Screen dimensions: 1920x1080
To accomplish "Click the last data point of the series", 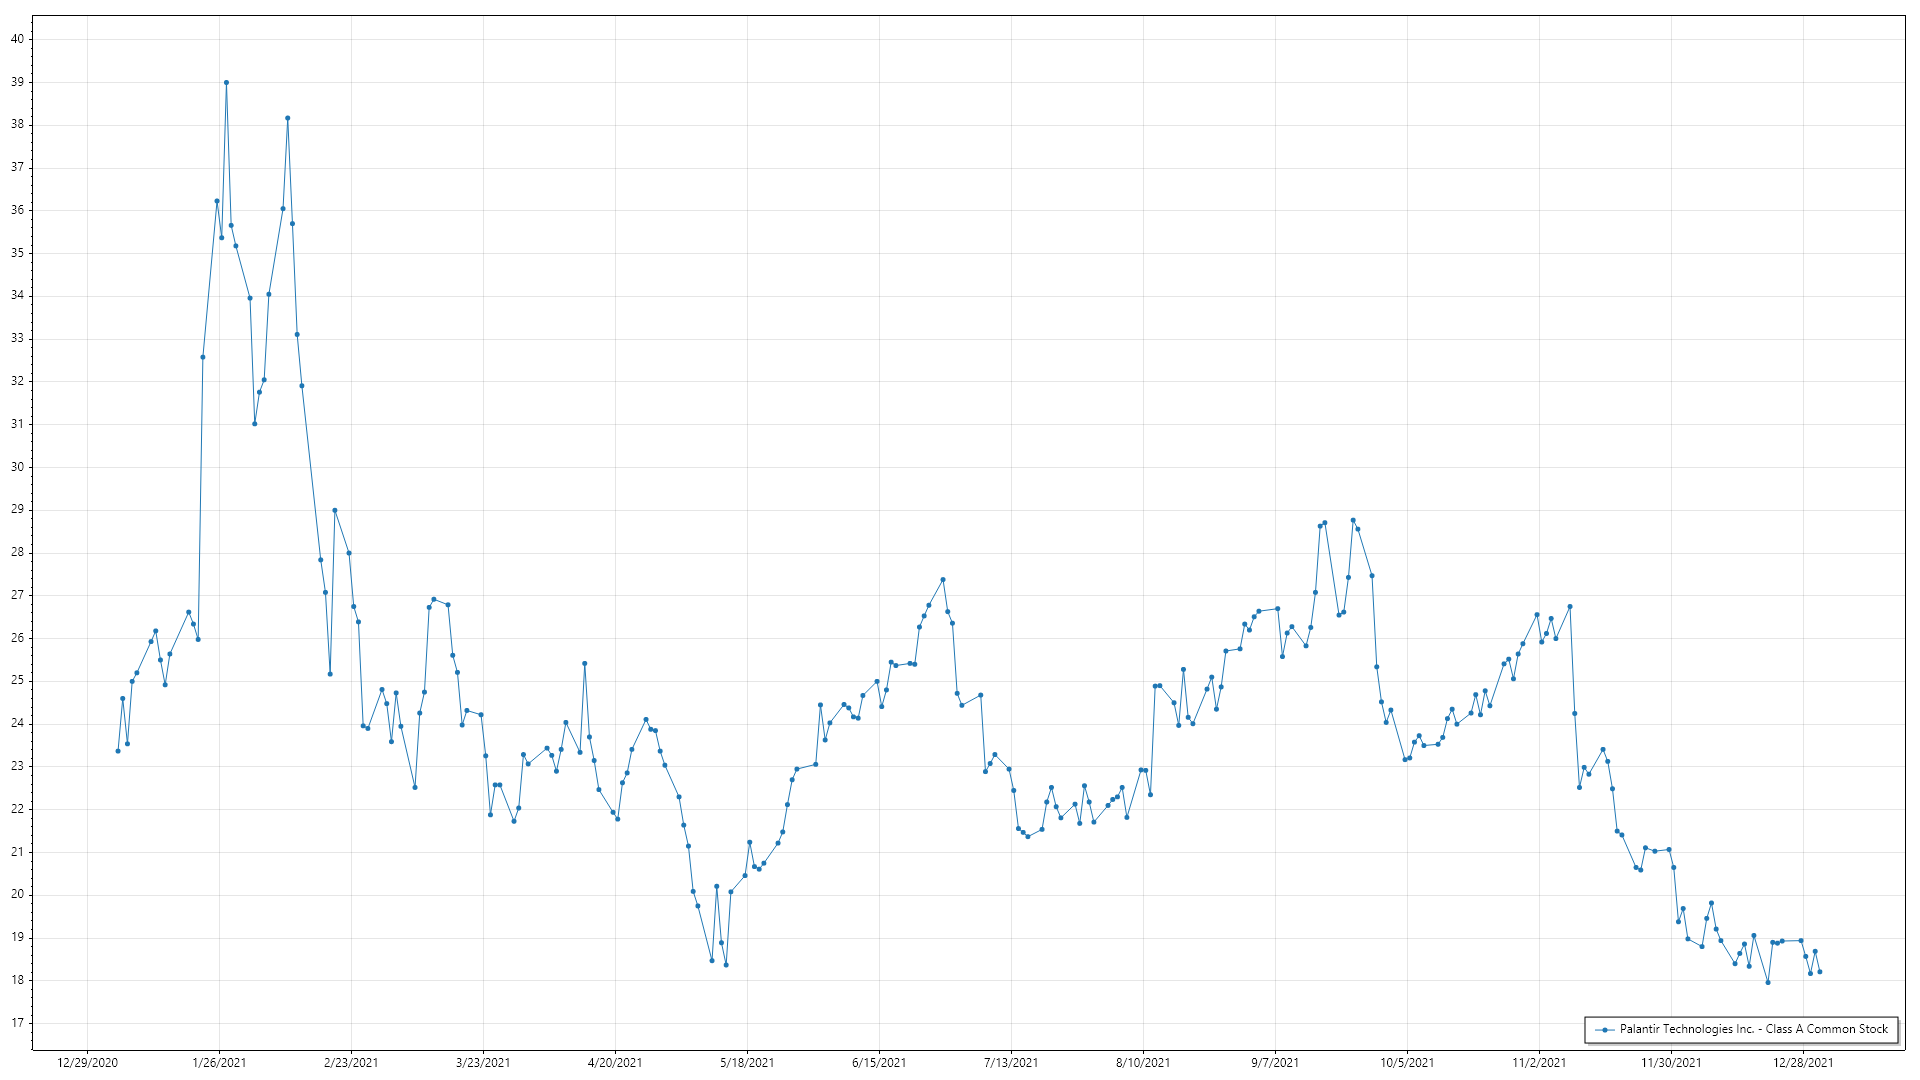I will tap(1819, 972).
